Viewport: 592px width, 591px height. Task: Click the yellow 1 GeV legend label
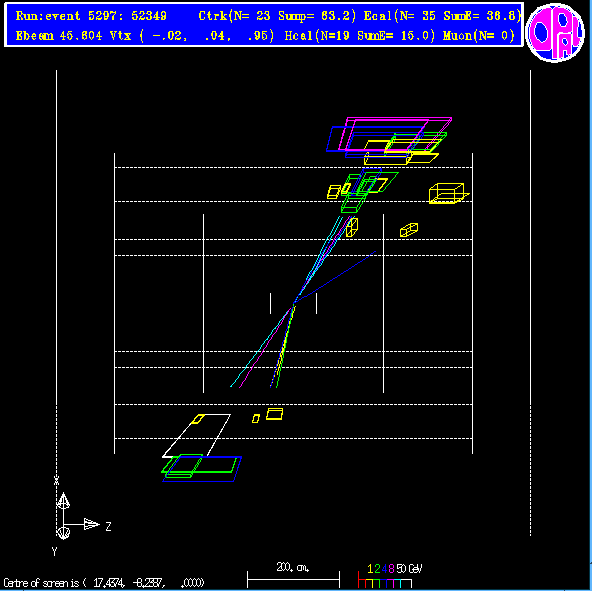370,569
